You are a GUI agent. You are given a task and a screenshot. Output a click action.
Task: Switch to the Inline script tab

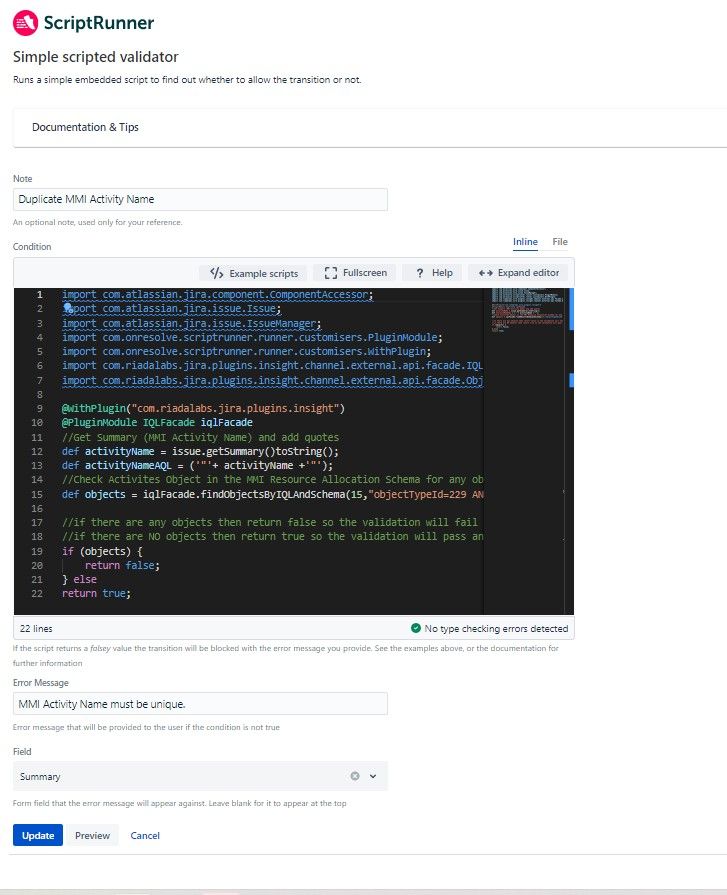[x=525, y=242]
